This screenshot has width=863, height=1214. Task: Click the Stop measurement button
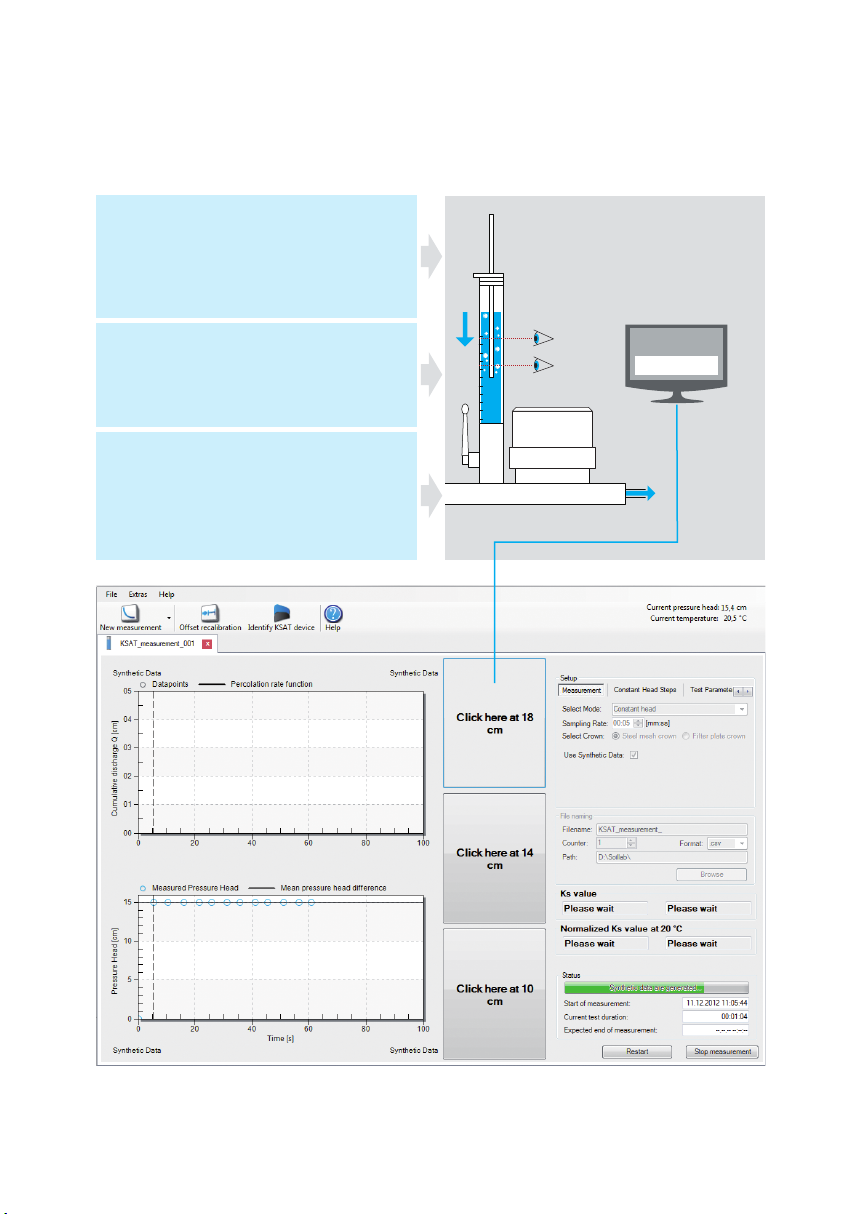[x=722, y=1051]
